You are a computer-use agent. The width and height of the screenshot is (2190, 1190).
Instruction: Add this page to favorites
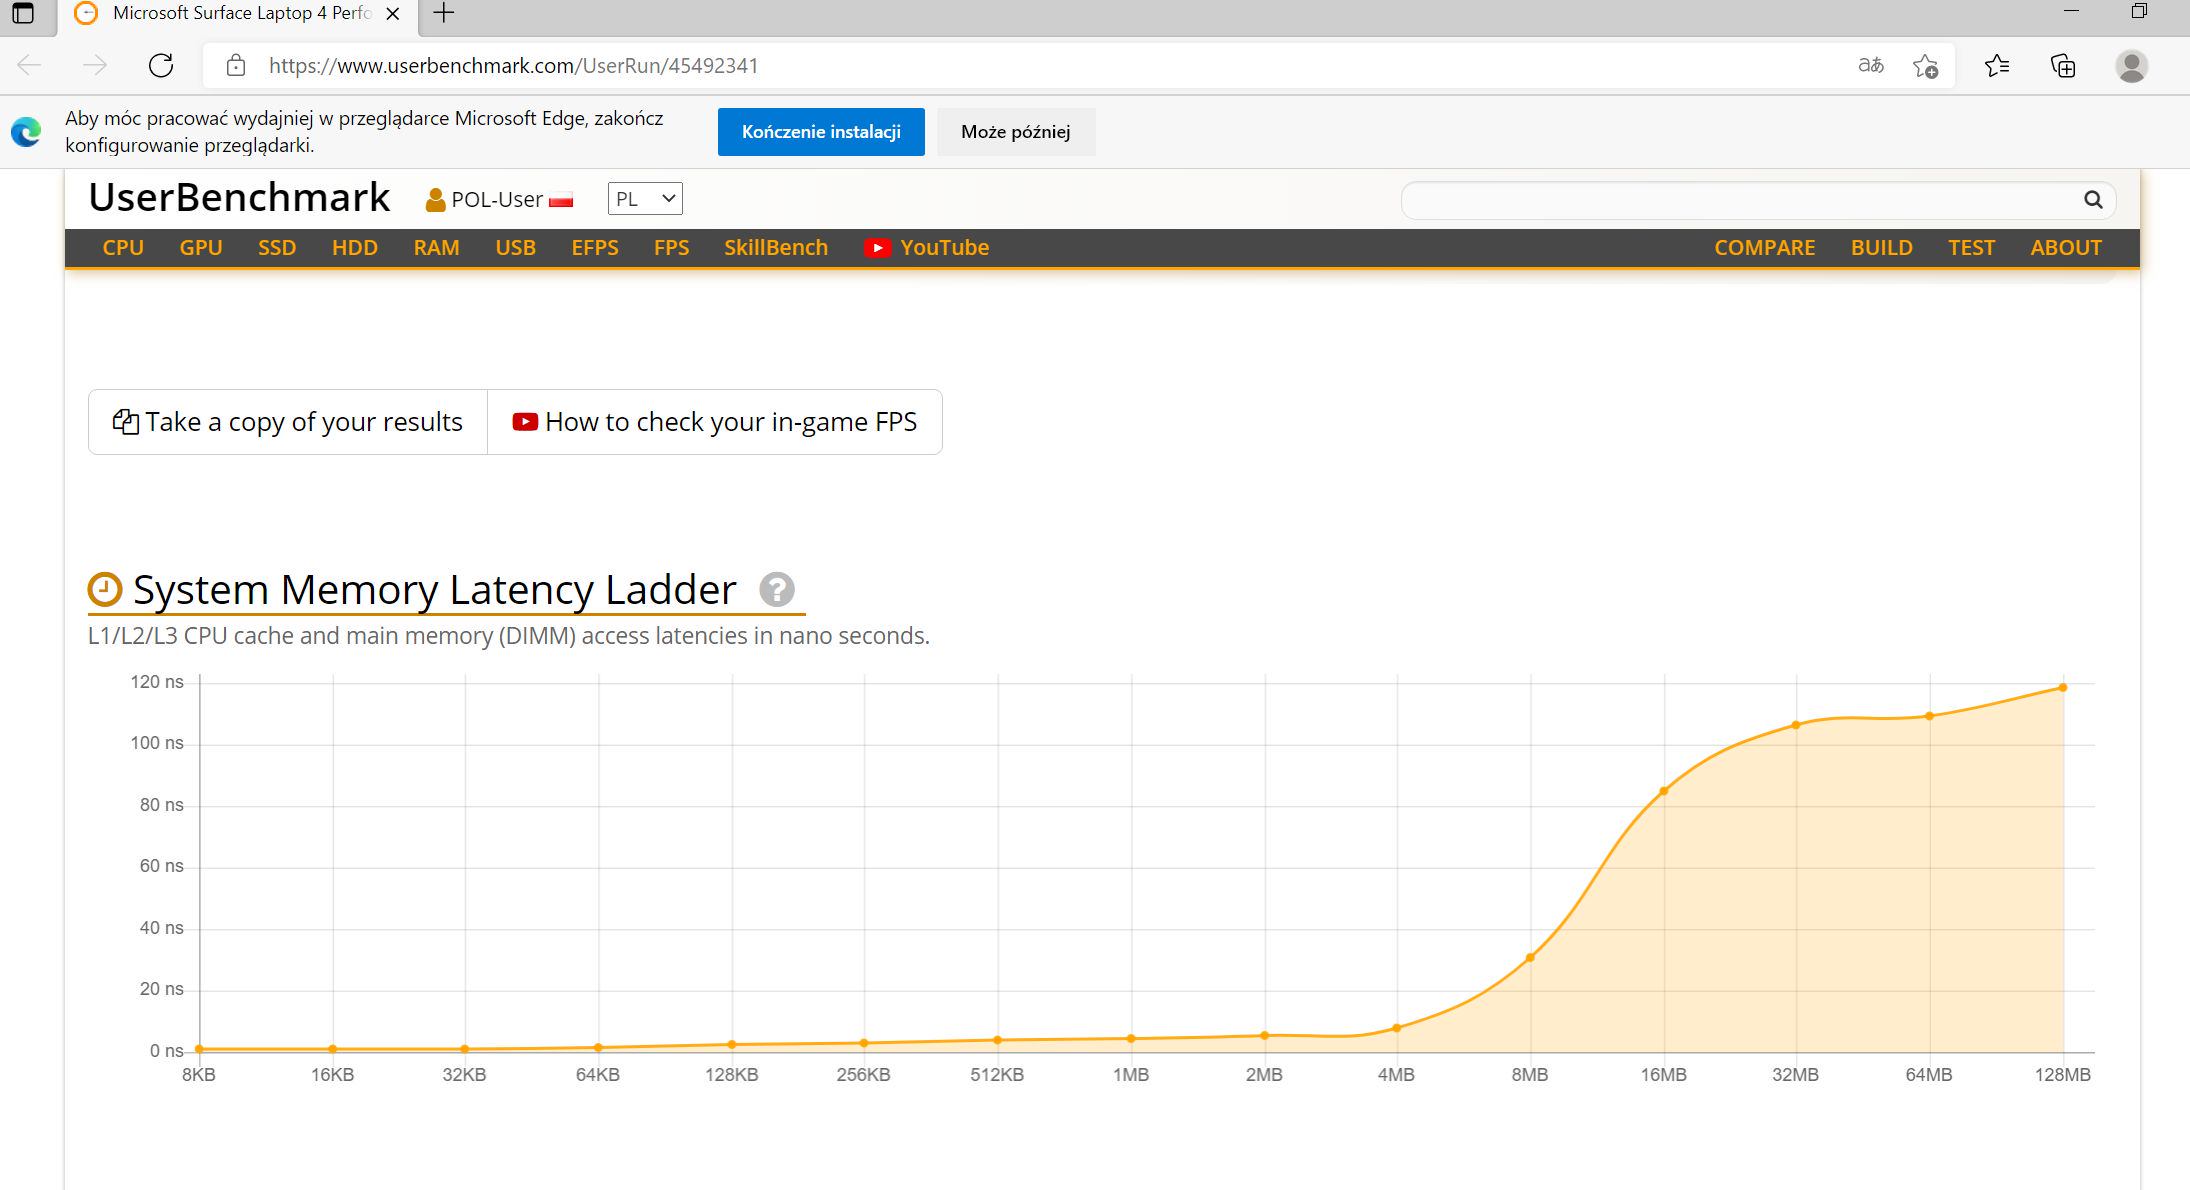coord(1925,66)
